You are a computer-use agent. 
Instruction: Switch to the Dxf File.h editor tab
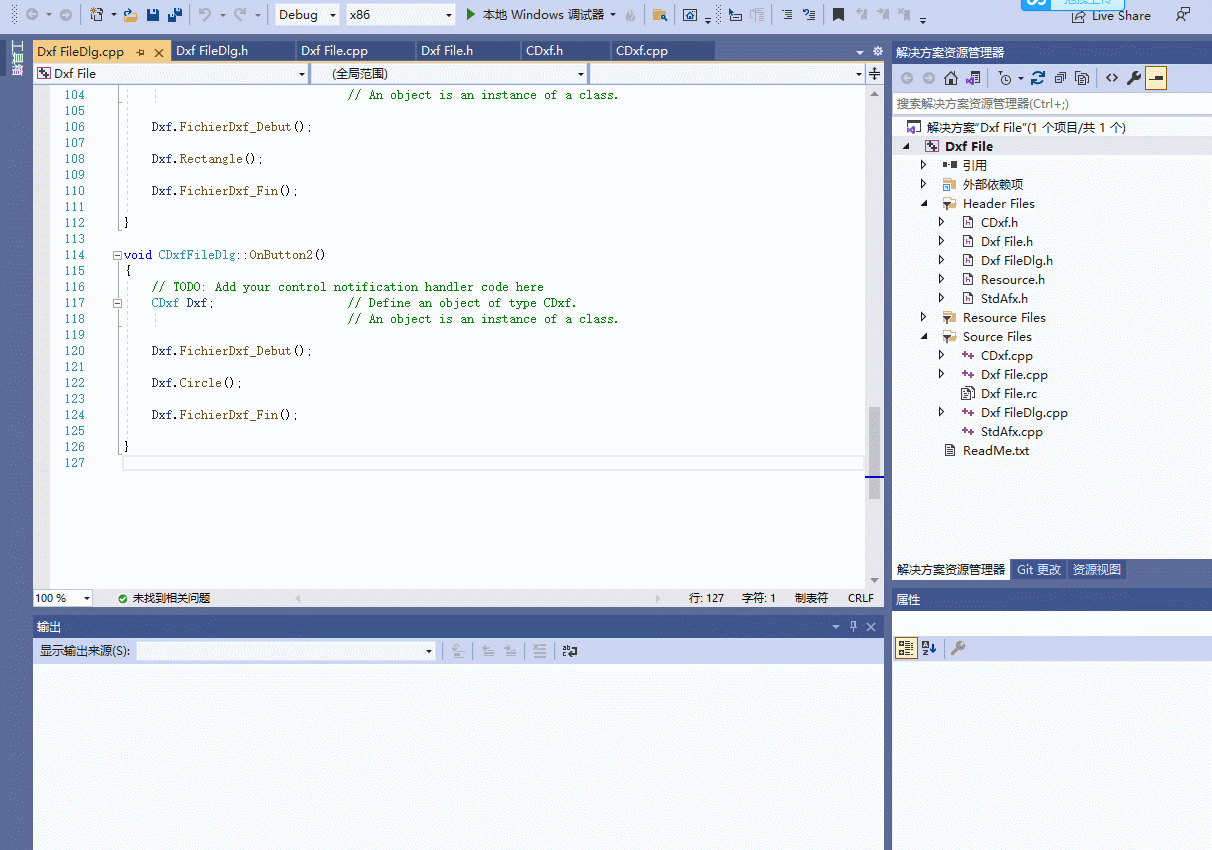447,51
